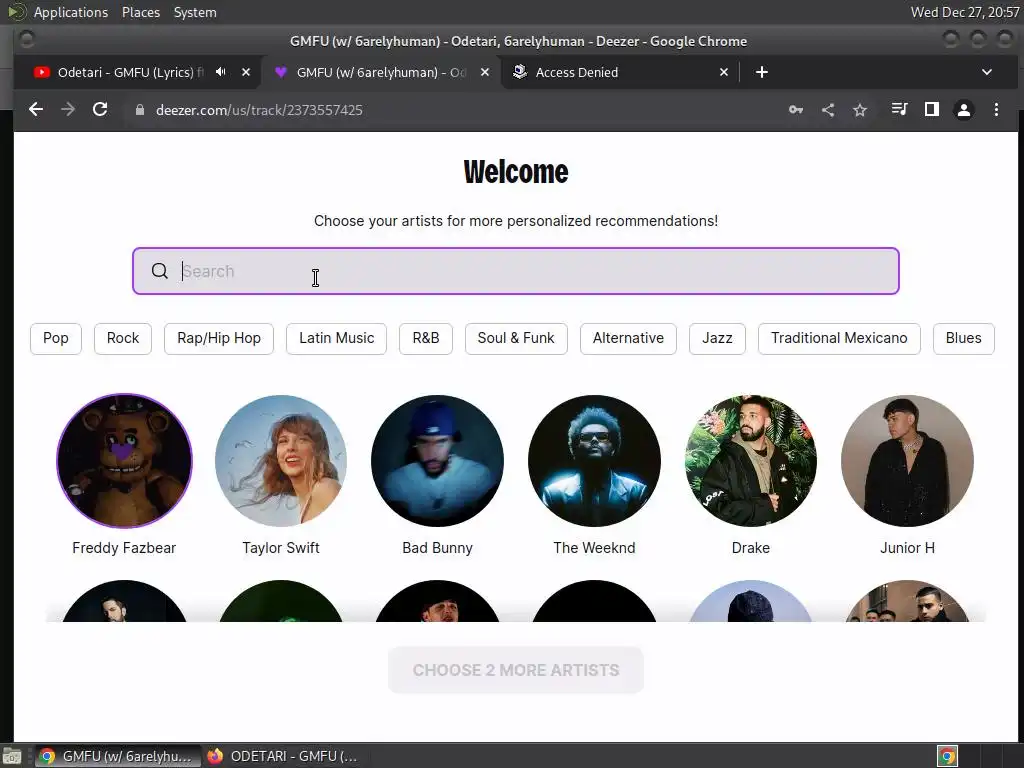Pick the Alternative genre chip
Viewport: 1024px width, 768px height.
click(628, 338)
